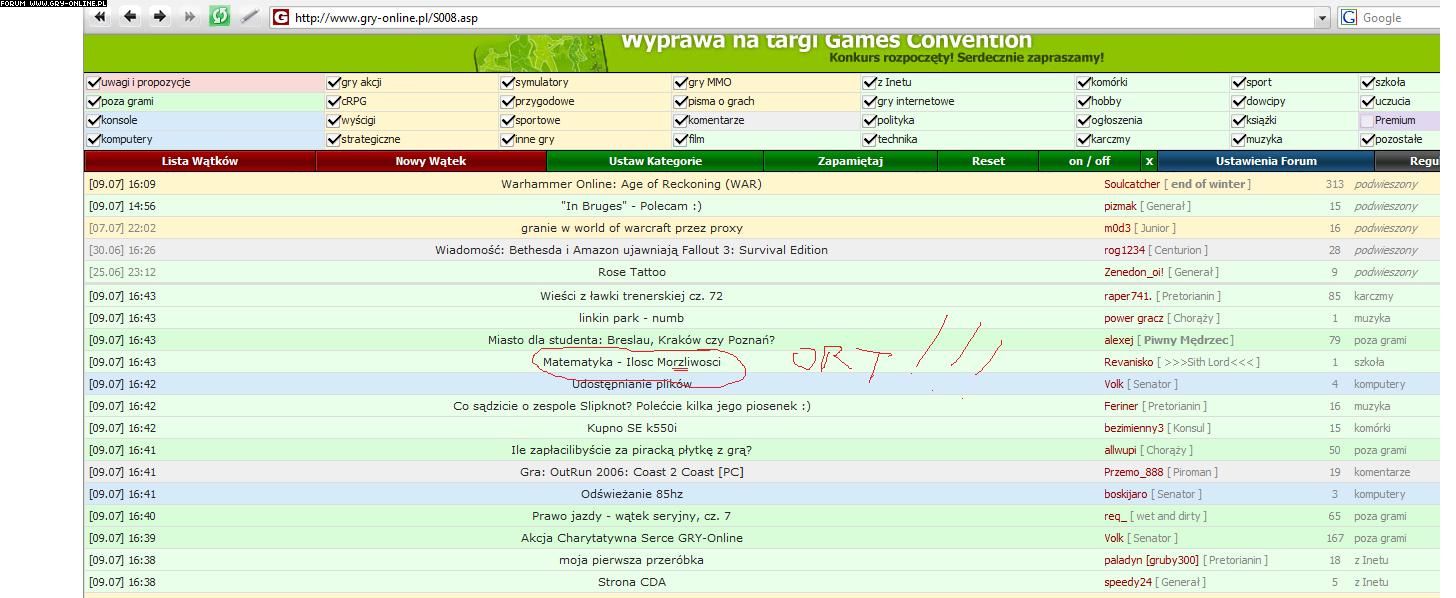Screen dimensions: 1456x598
Task: Reload the page with the green refresh icon
Action: point(219,16)
